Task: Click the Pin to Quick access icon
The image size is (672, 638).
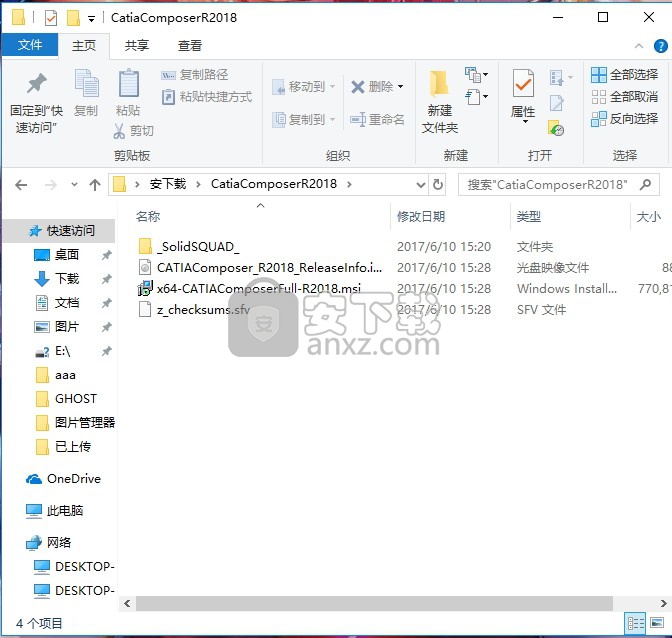Action: 36,83
